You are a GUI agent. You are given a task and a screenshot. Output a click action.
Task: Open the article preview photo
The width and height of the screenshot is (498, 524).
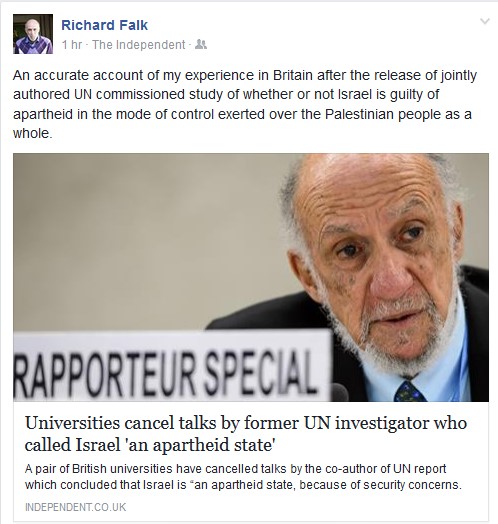click(251, 277)
